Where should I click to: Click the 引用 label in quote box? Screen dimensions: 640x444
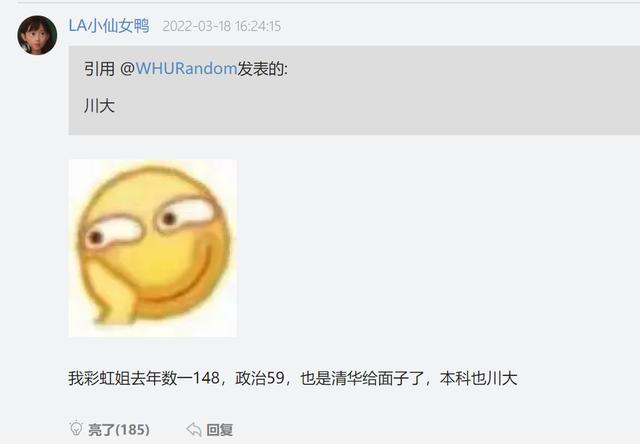coord(99,69)
